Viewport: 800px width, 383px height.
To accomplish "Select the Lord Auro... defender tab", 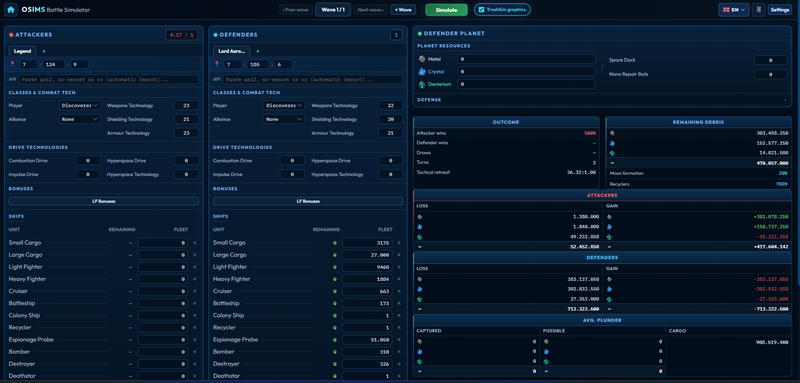I will click(x=232, y=51).
